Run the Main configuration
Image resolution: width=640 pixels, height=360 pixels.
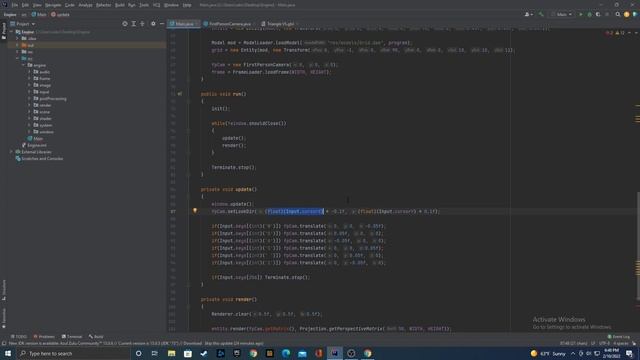[x=581, y=14]
